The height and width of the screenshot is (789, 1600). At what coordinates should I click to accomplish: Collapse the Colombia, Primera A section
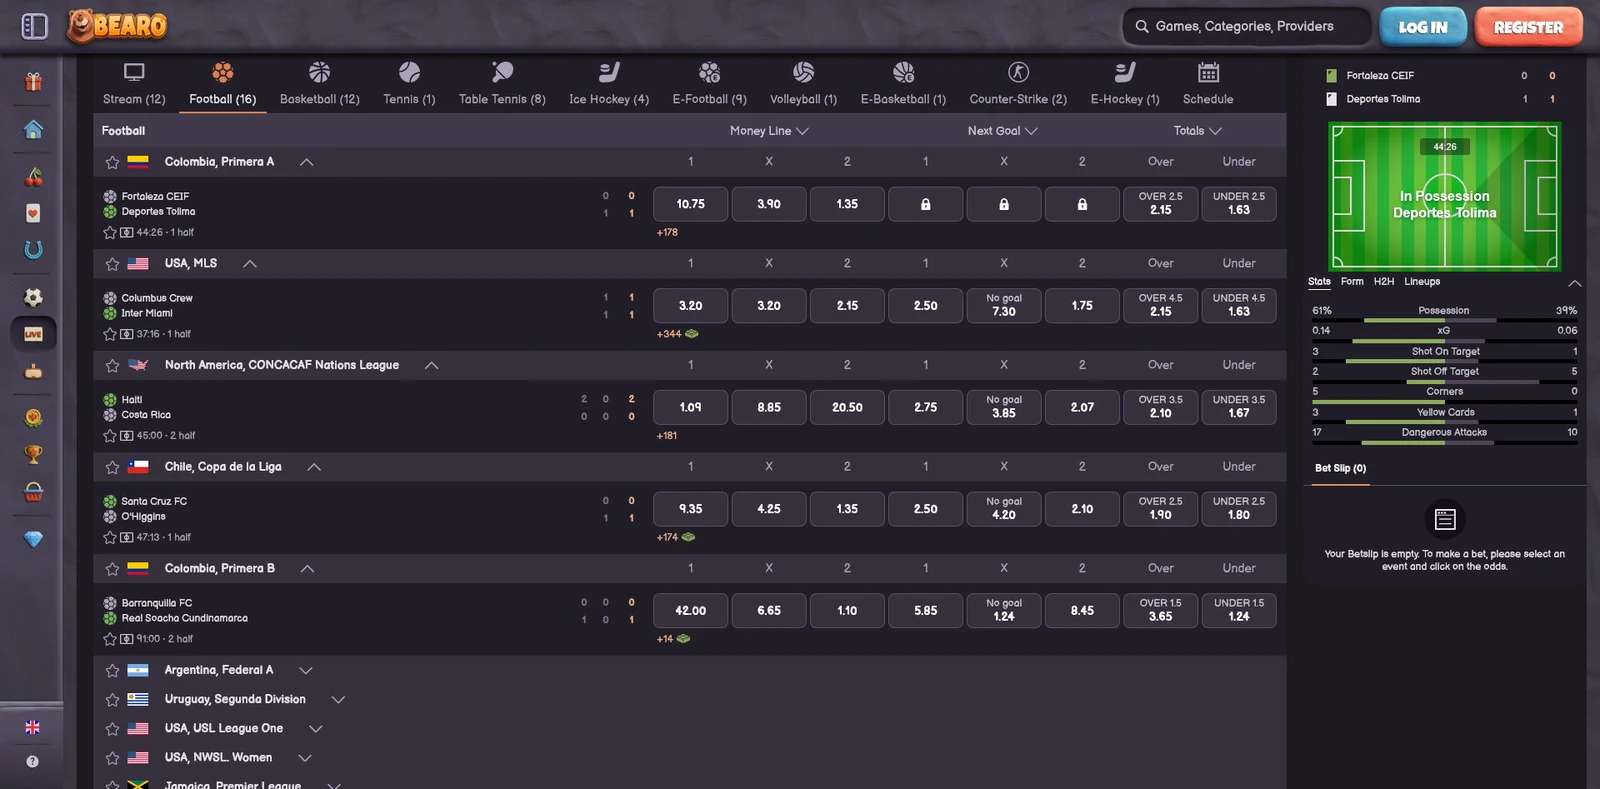tap(307, 162)
